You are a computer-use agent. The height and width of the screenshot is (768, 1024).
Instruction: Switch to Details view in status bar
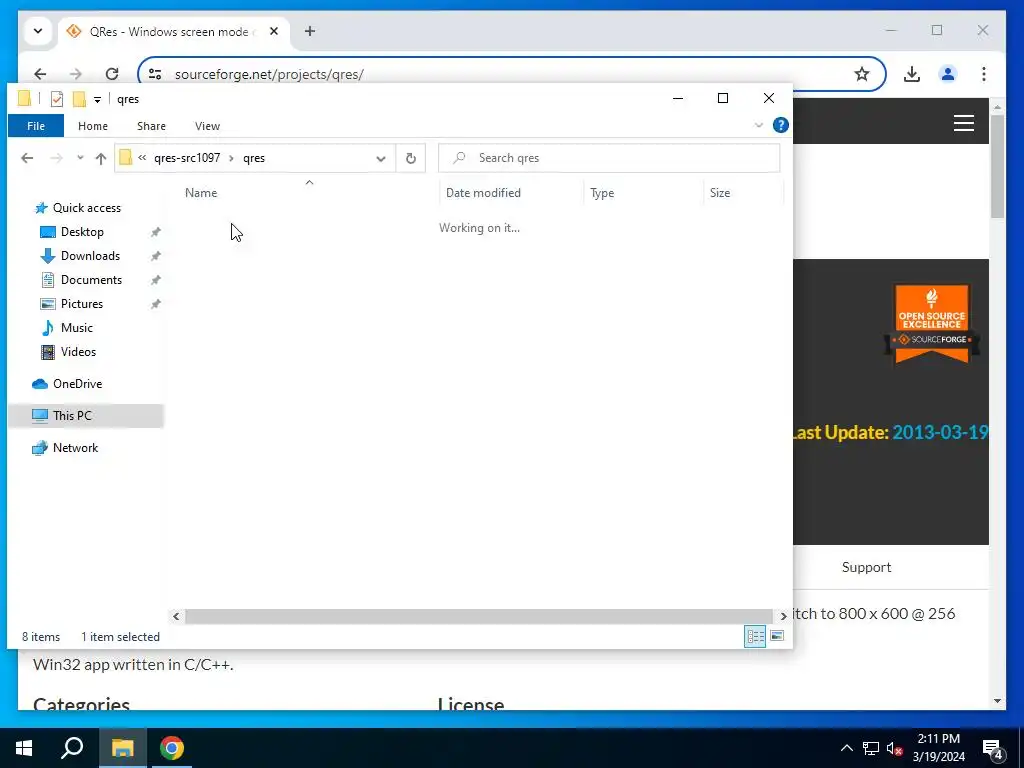(x=755, y=636)
